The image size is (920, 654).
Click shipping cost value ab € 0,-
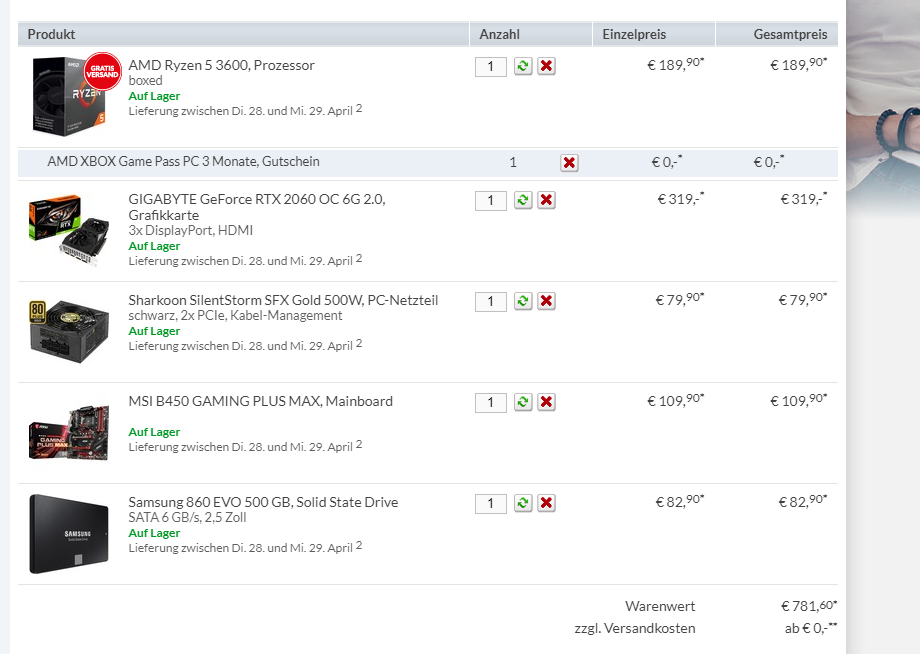tap(811, 628)
